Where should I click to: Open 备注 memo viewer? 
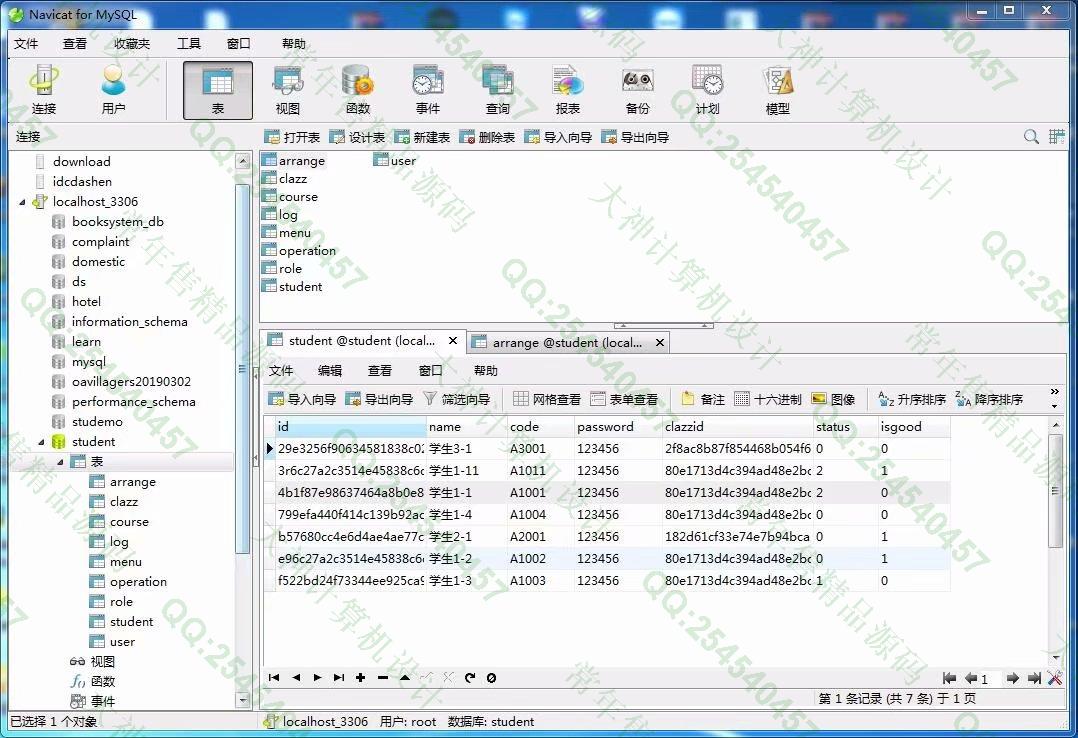(x=703, y=399)
